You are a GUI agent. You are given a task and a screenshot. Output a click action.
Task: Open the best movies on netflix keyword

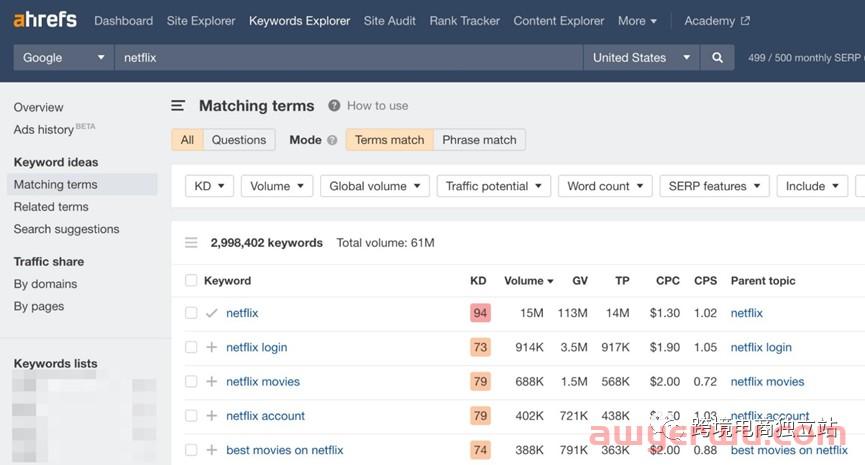click(285, 450)
